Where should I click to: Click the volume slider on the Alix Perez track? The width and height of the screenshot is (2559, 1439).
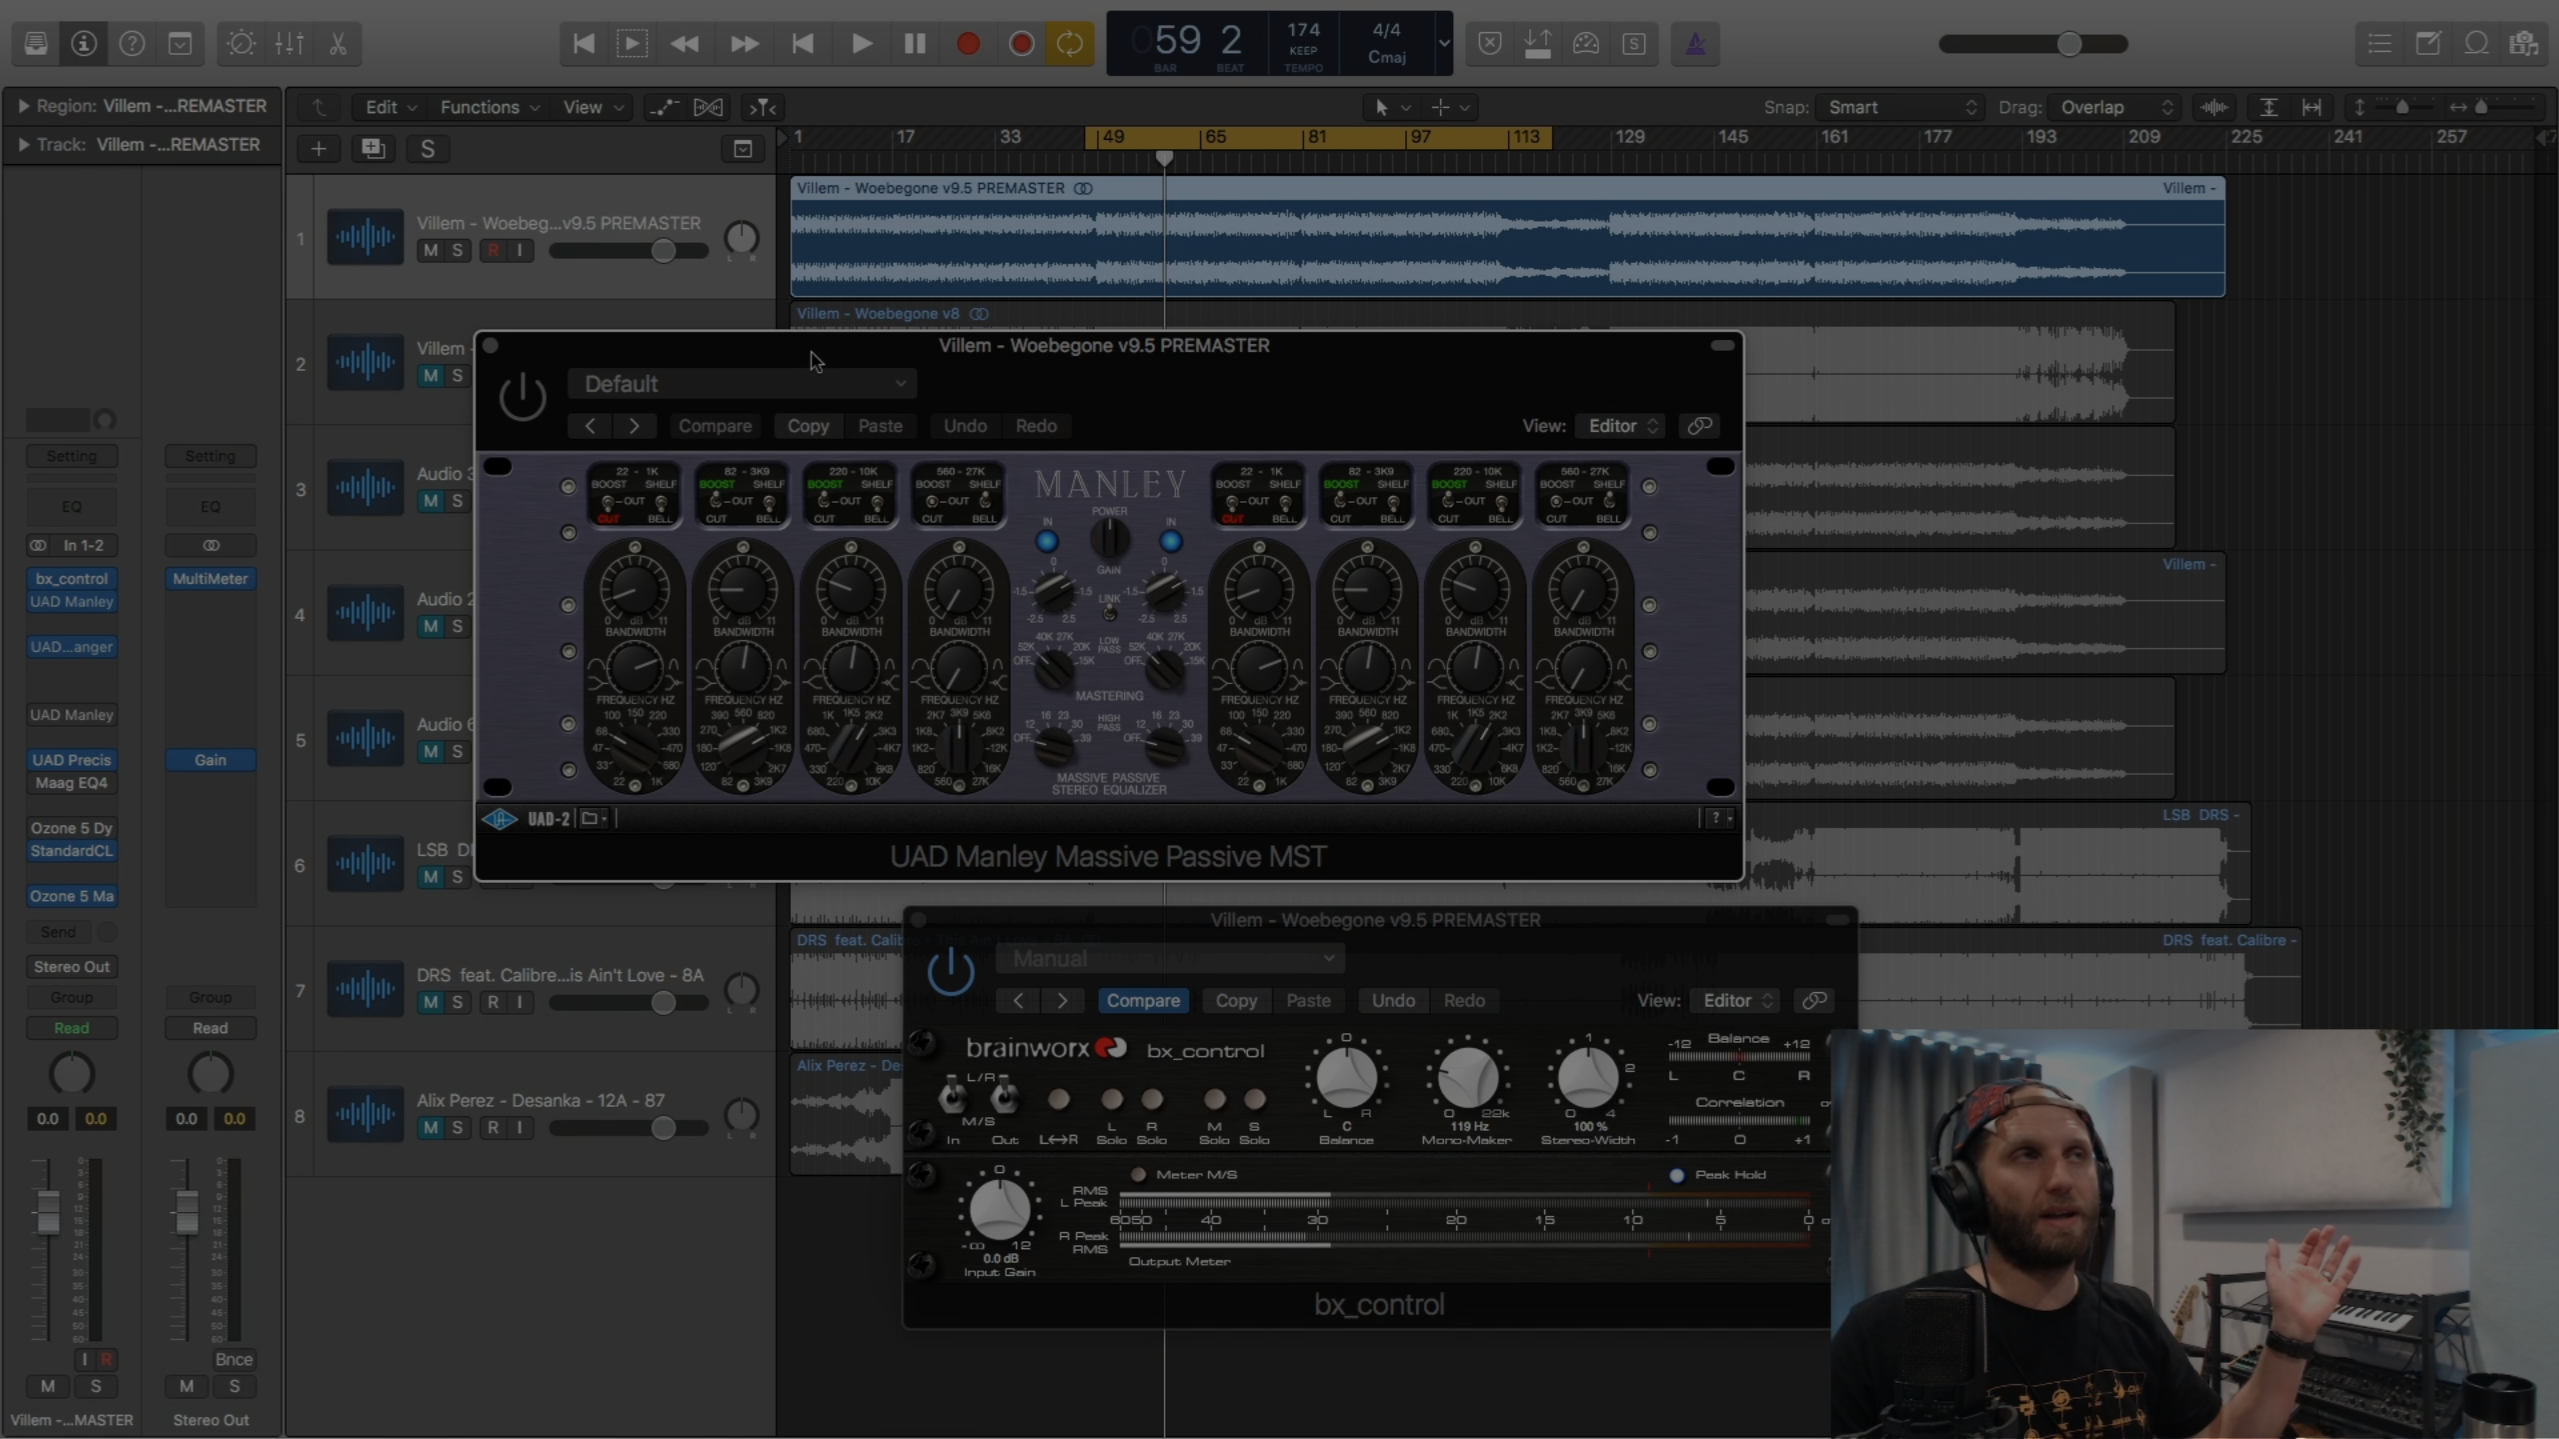tap(629, 1127)
